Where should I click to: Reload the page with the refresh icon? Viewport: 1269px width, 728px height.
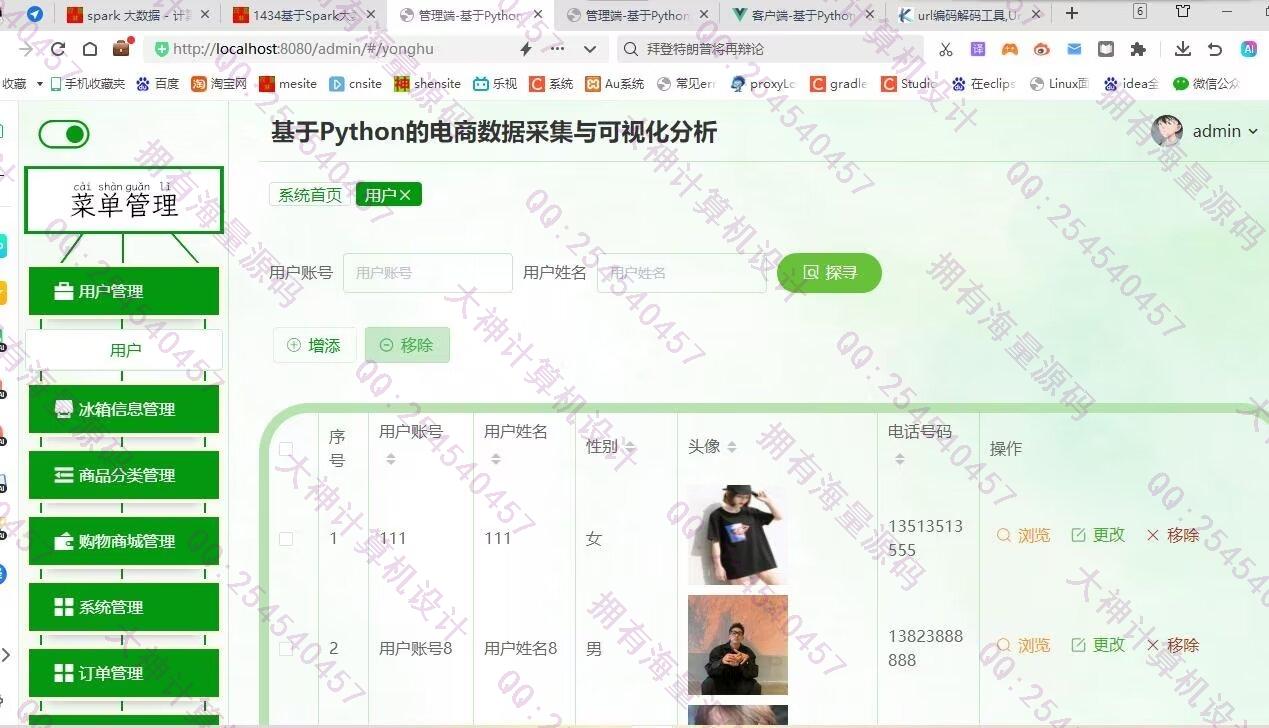(x=58, y=49)
